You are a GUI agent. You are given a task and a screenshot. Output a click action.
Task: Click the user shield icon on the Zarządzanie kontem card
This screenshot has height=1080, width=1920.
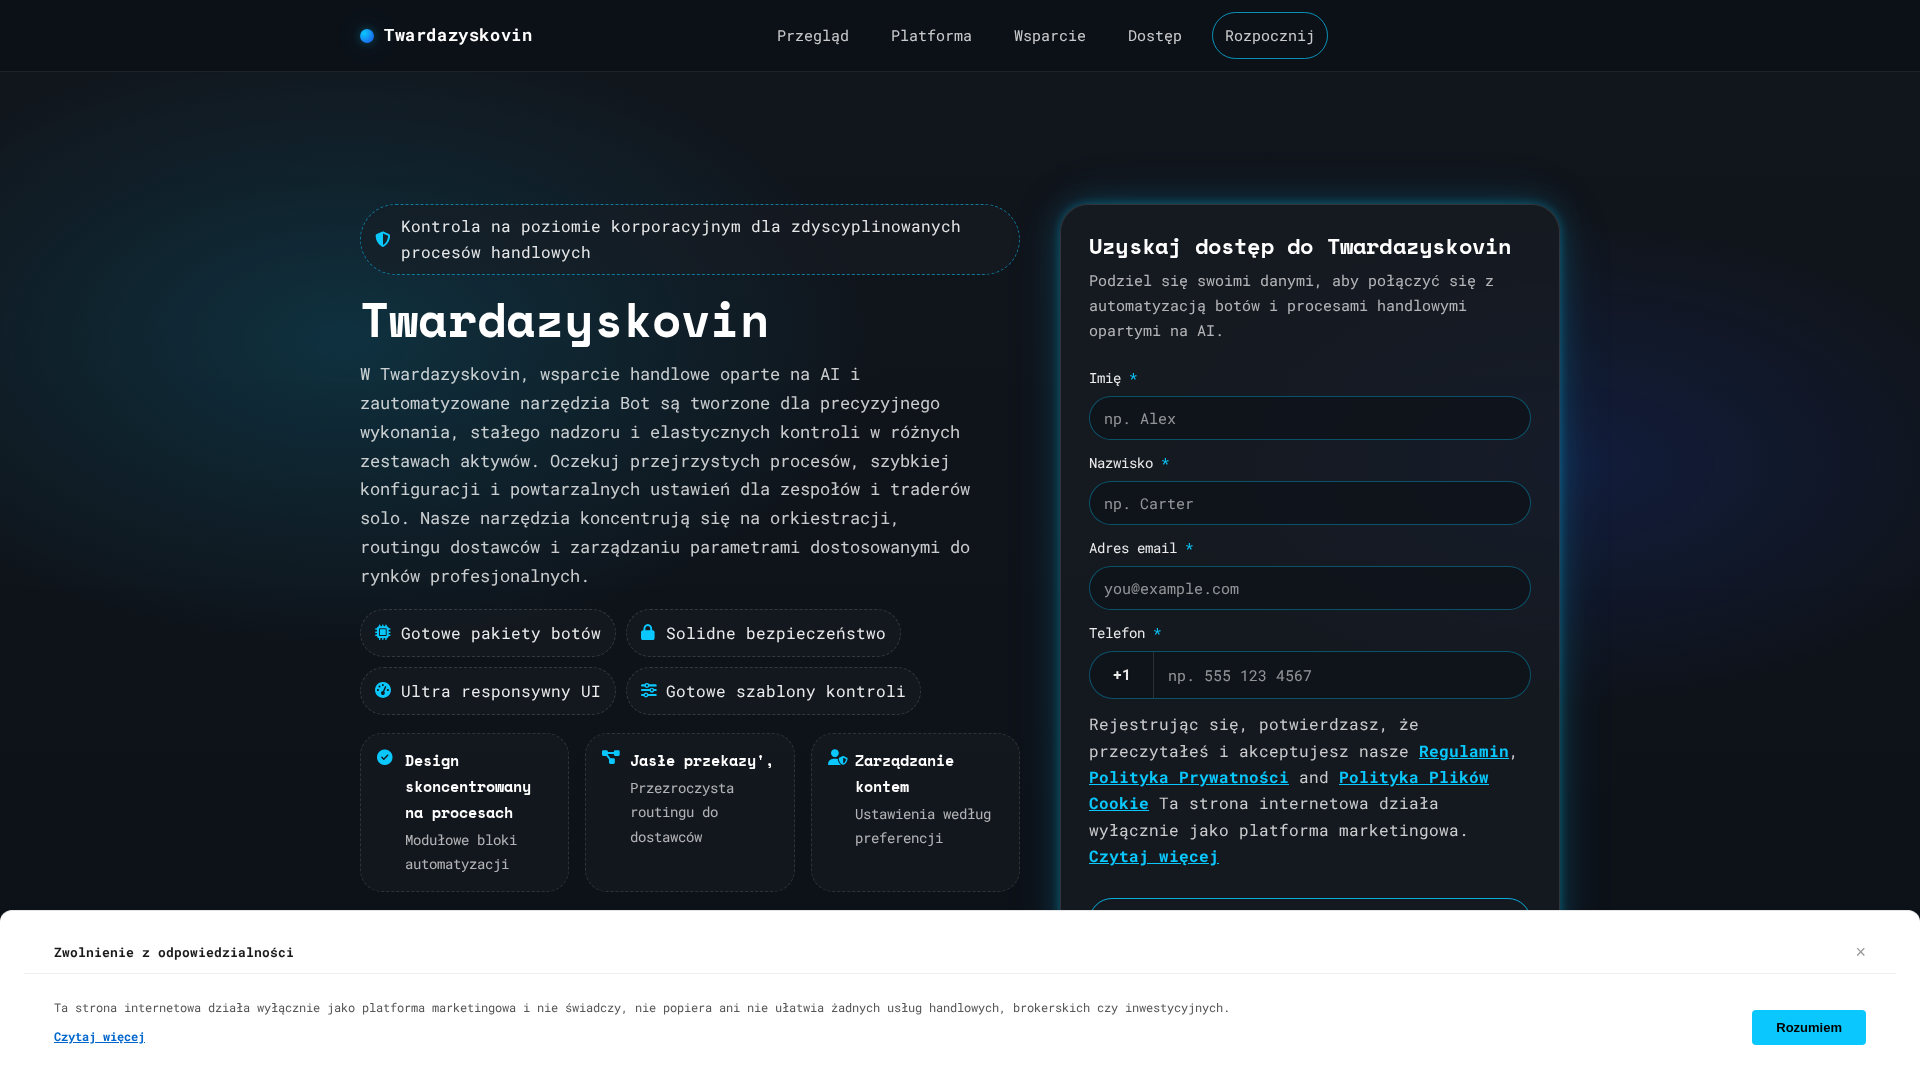[838, 758]
